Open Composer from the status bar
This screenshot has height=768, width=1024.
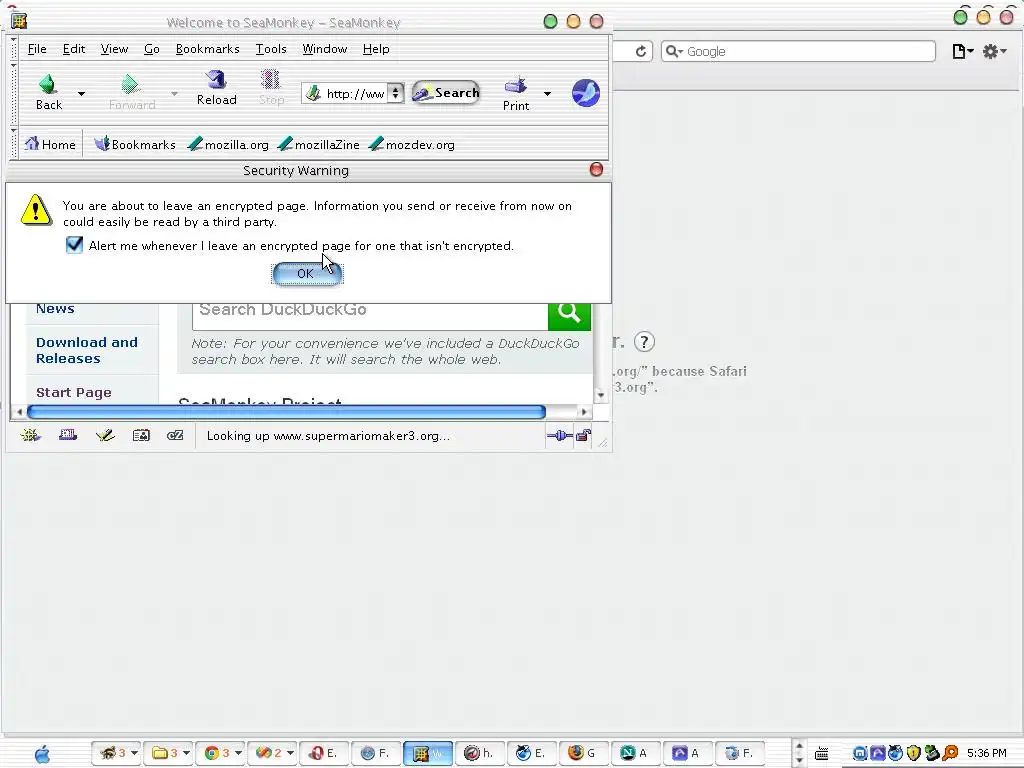tap(104, 435)
